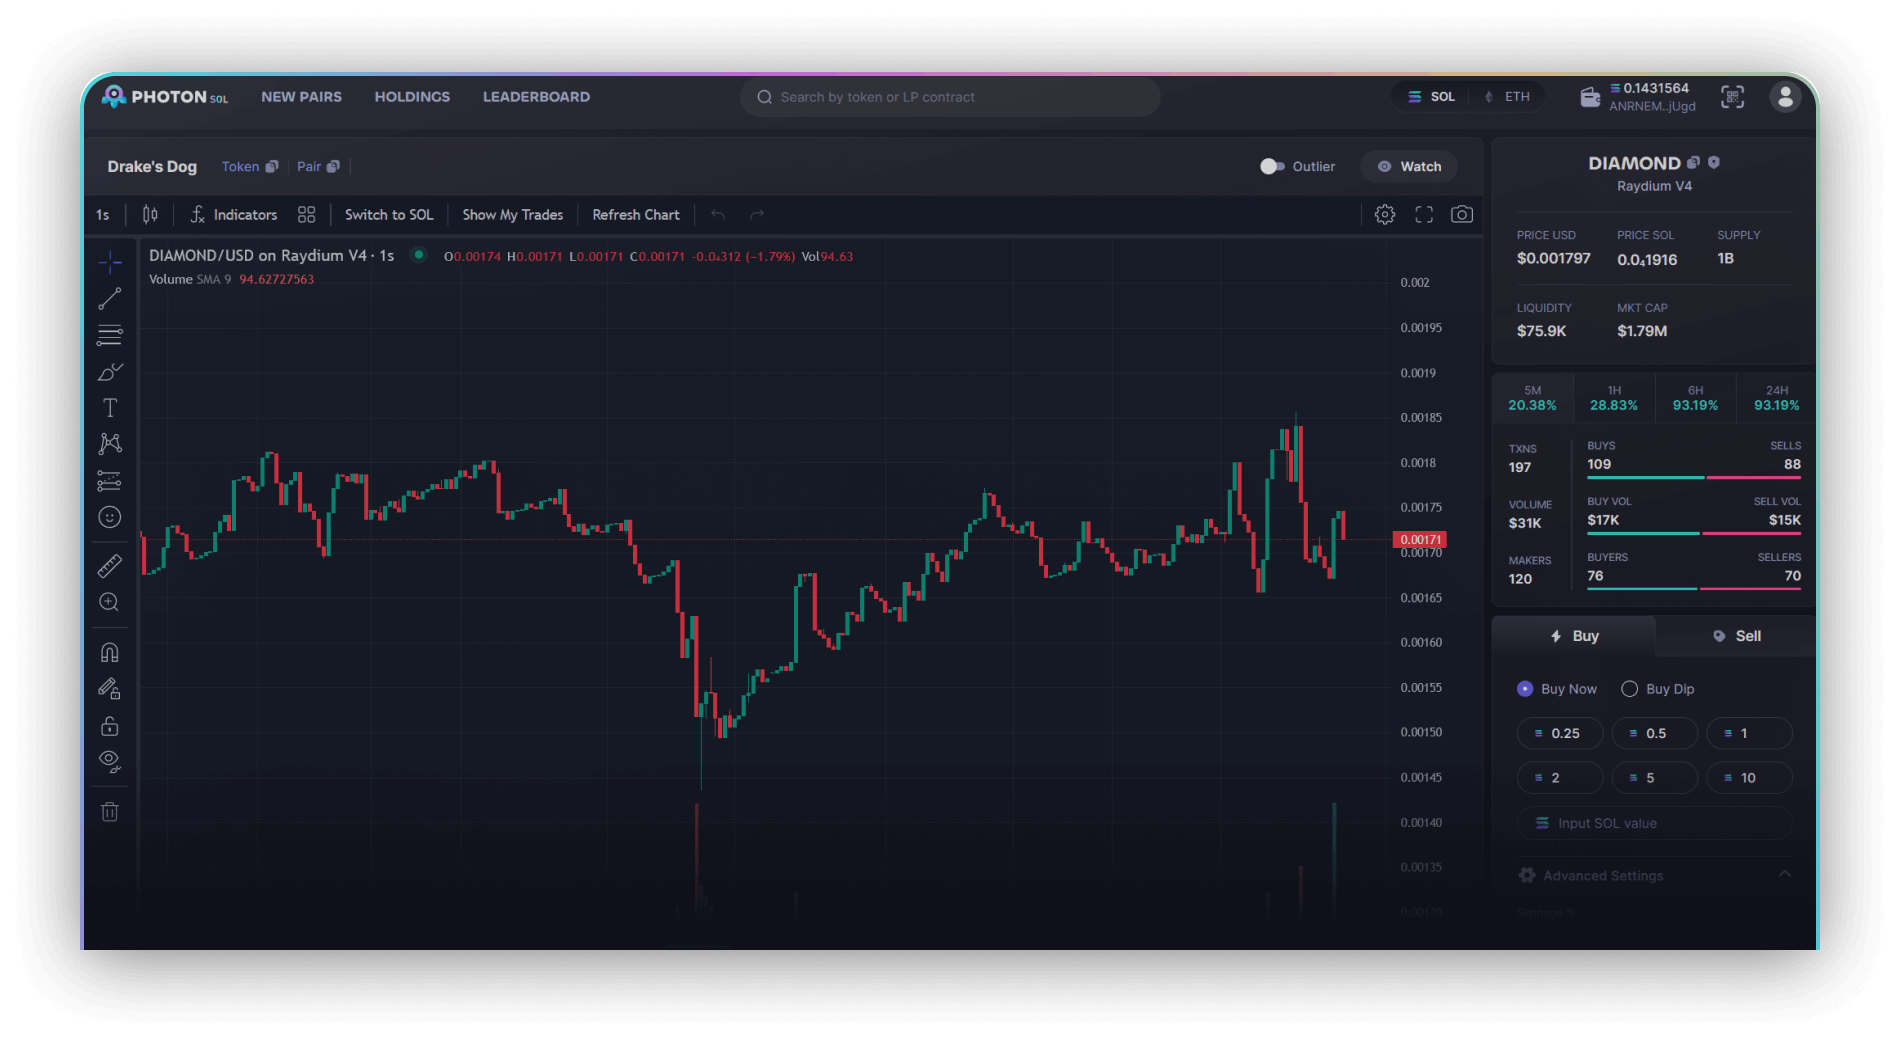Take a chart snapshot with camera icon
The image size is (1900, 1038).
1461,215
